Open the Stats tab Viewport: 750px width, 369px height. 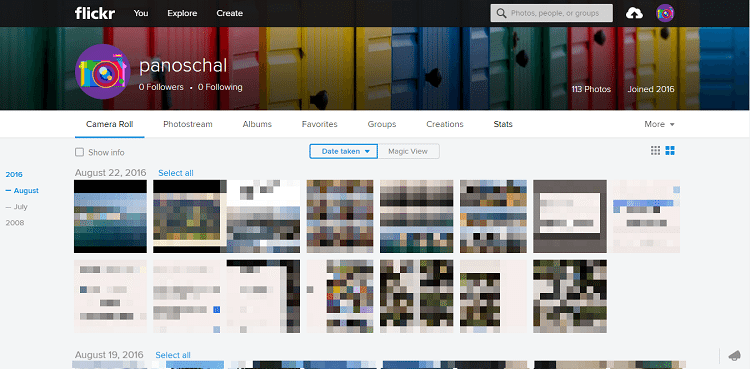pyautogui.click(x=503, y=124)
